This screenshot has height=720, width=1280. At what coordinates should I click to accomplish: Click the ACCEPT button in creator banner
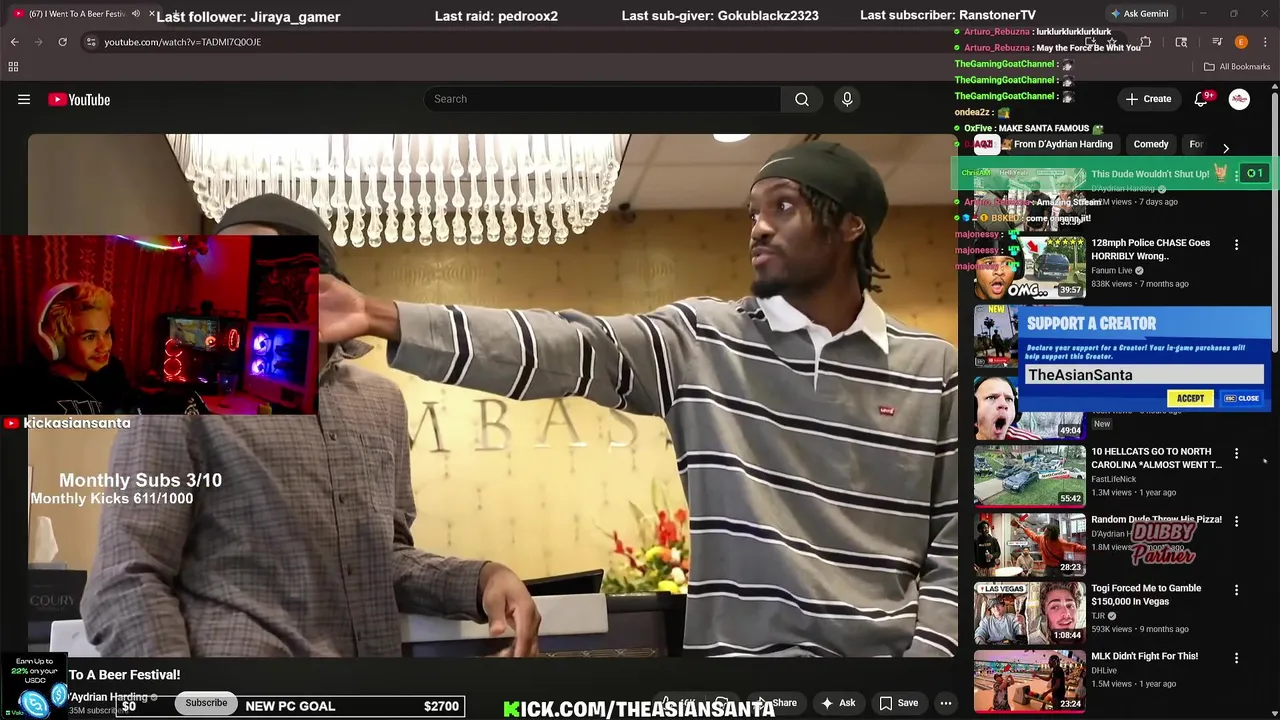point(1190,398)
